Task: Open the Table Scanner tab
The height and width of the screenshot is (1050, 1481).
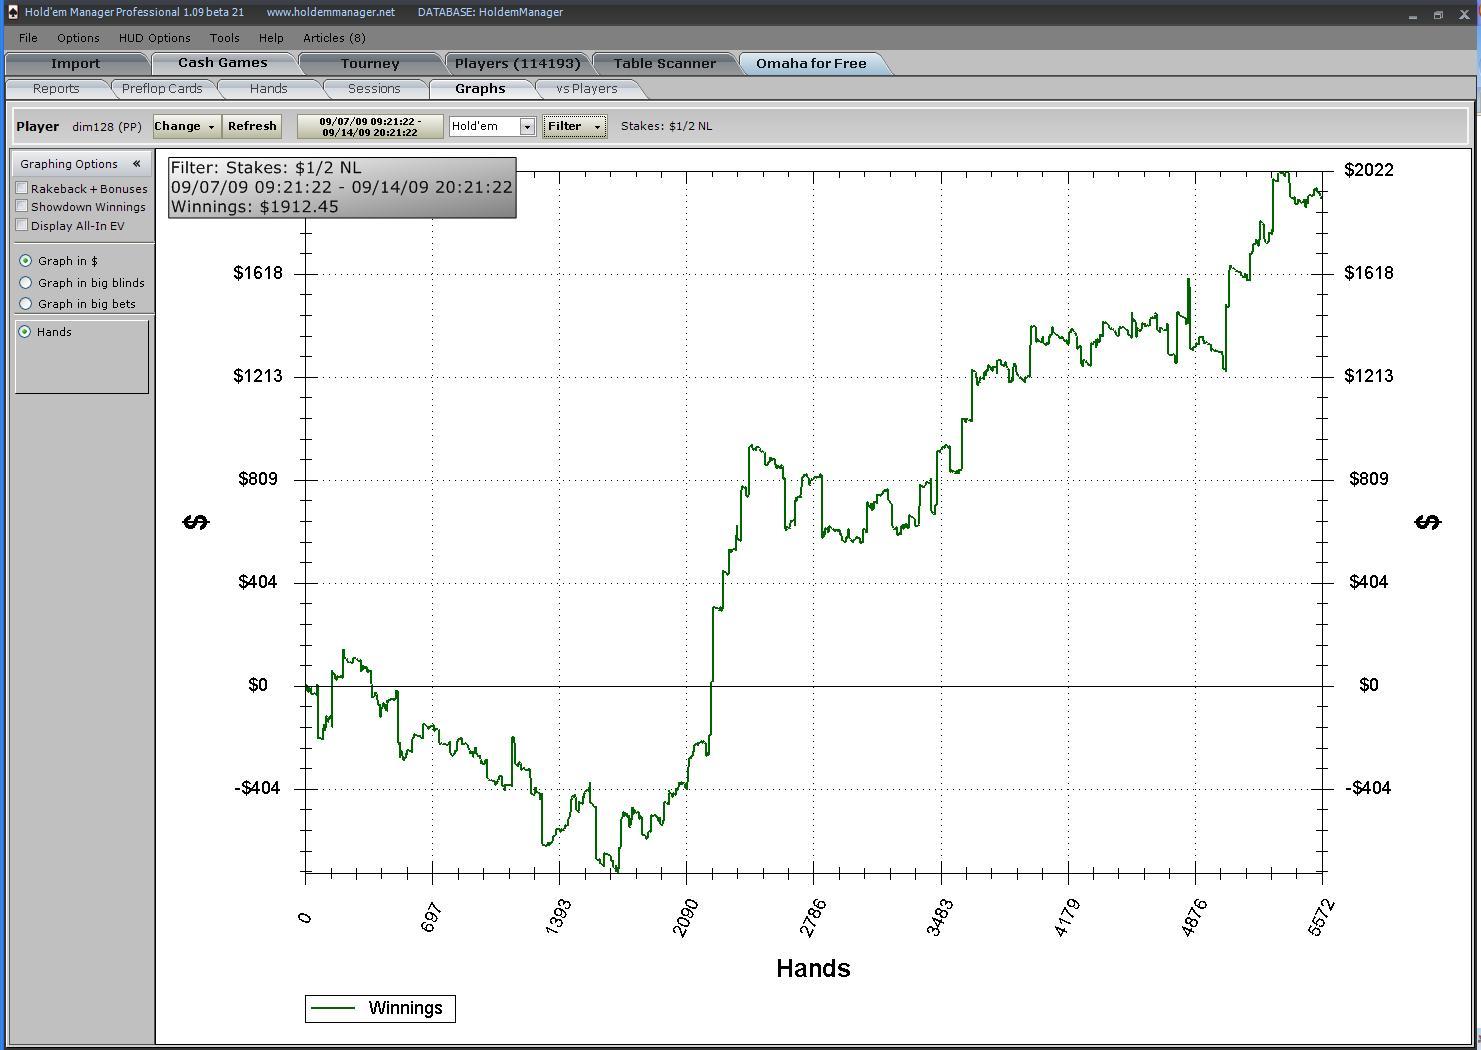Action: click(x=664, y=63)
